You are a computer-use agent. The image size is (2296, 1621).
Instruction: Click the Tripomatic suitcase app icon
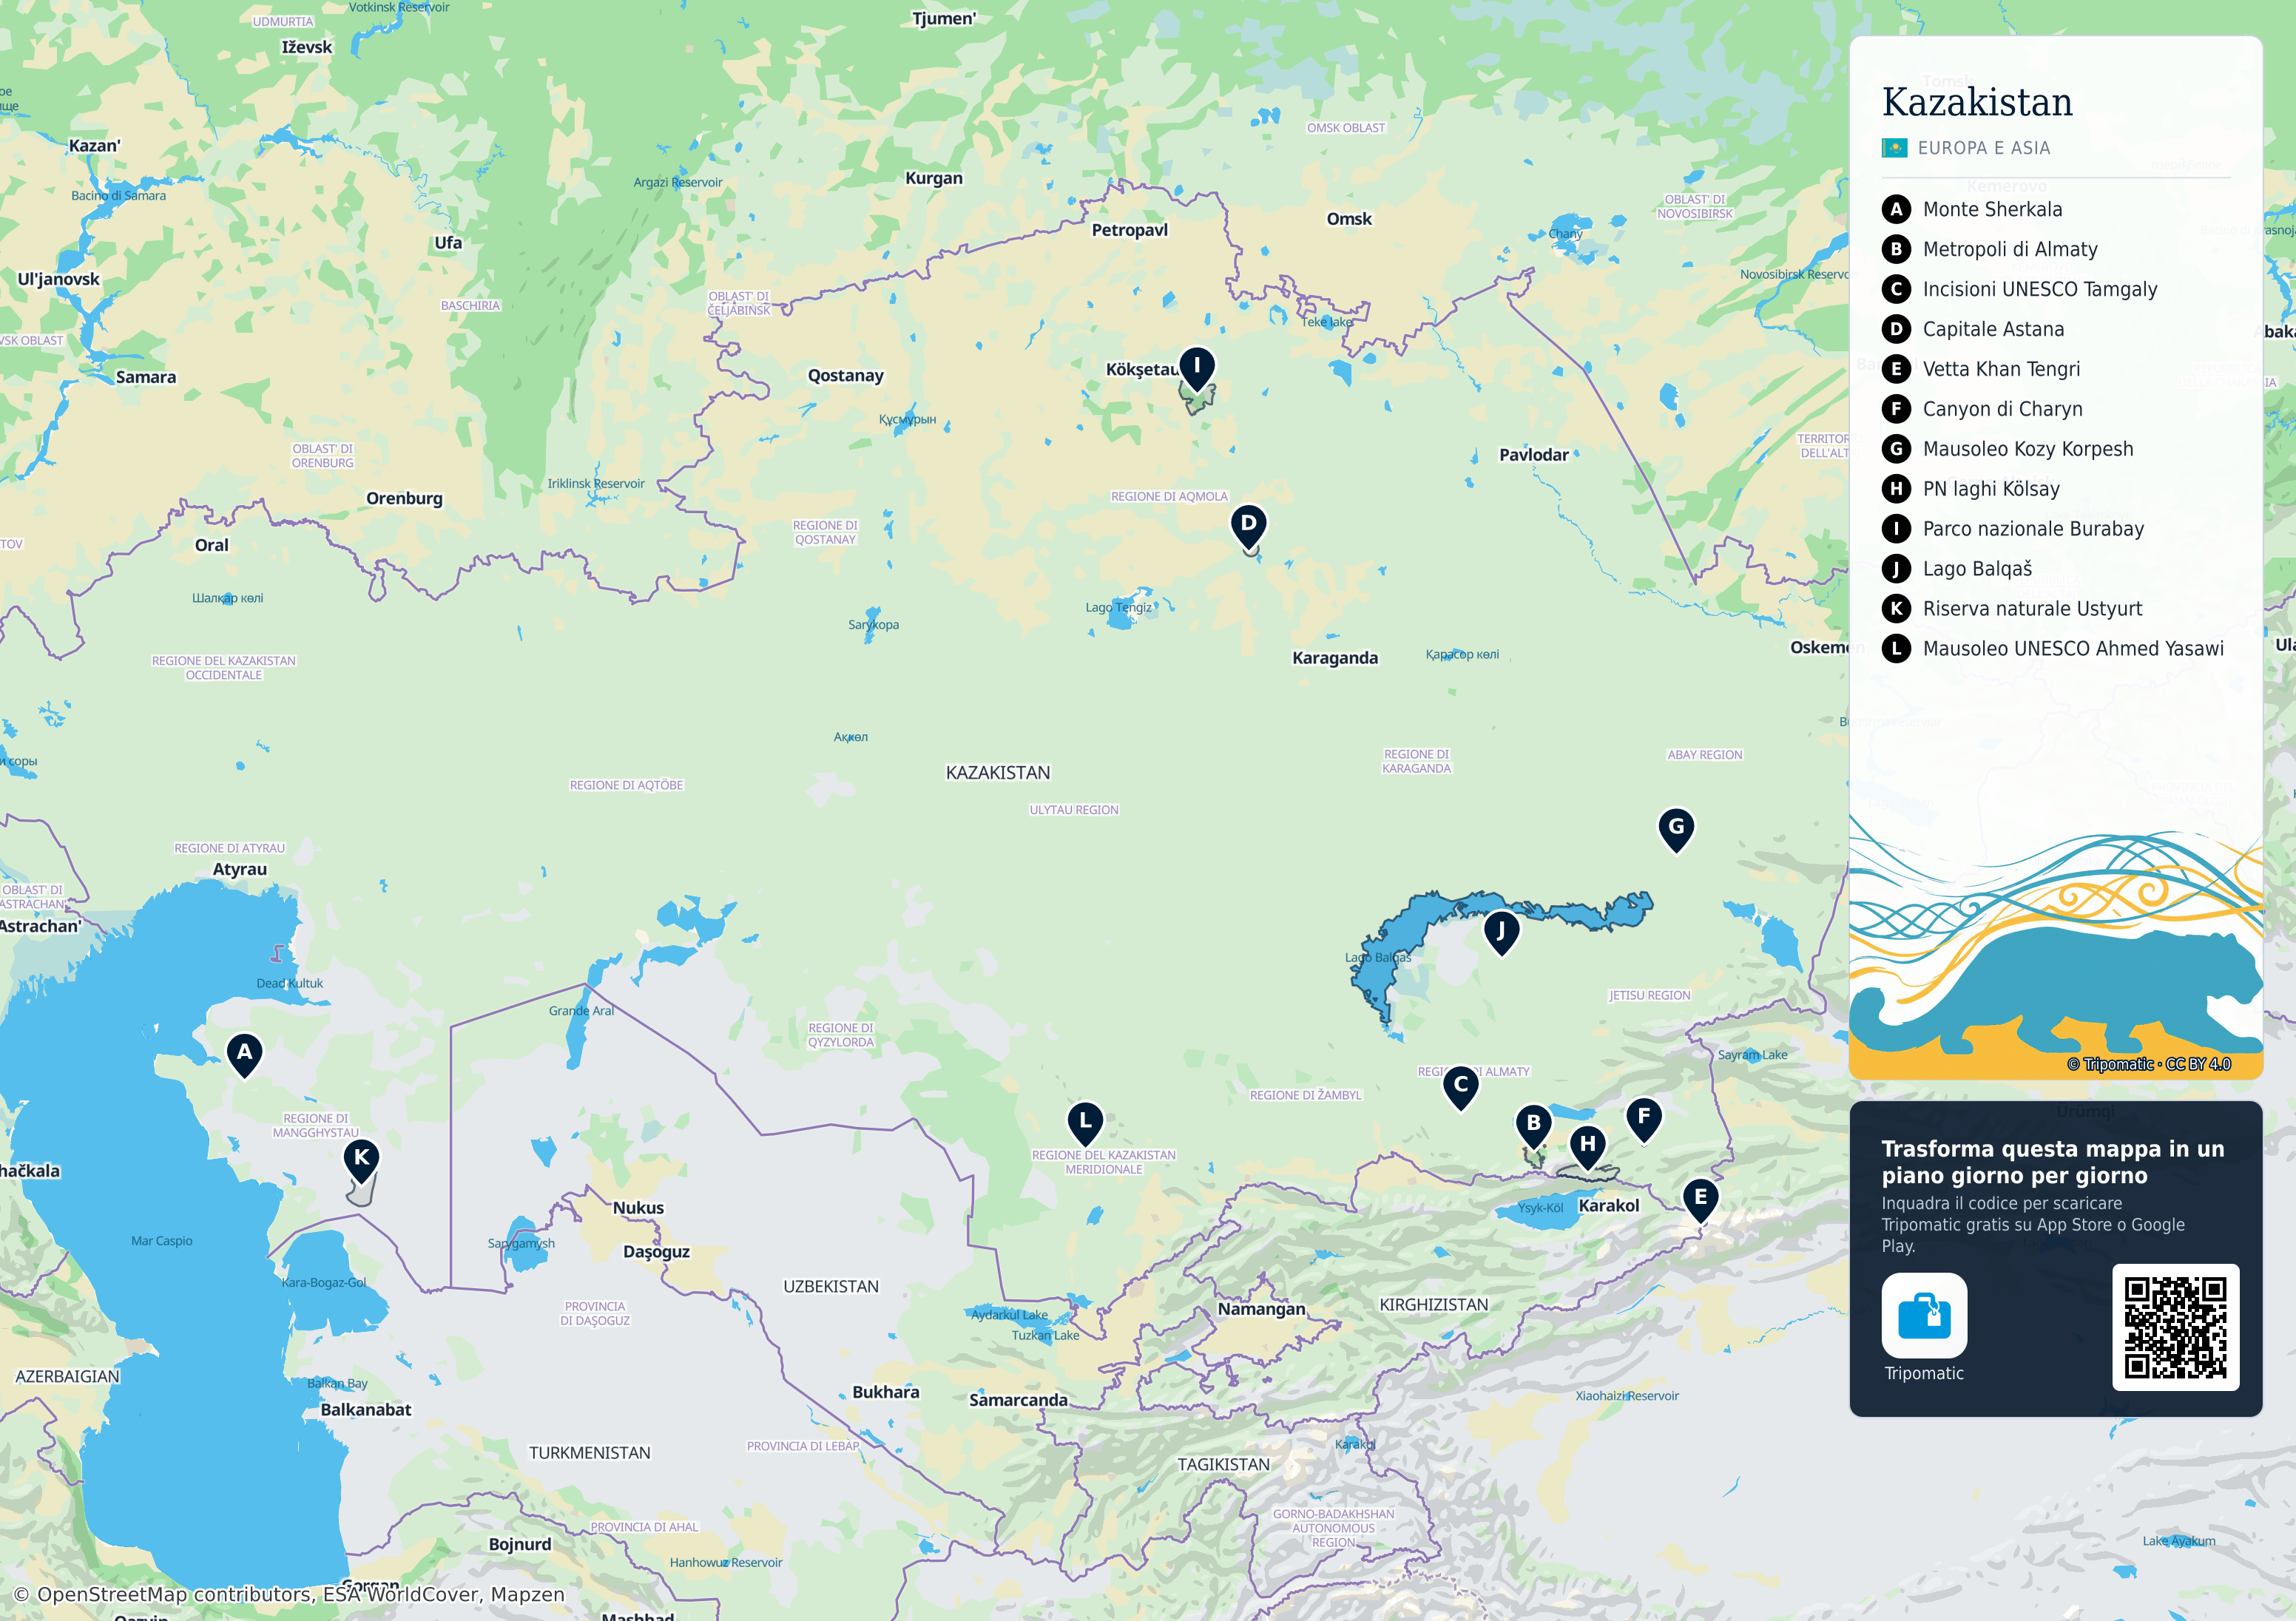click(1924, 1315)
